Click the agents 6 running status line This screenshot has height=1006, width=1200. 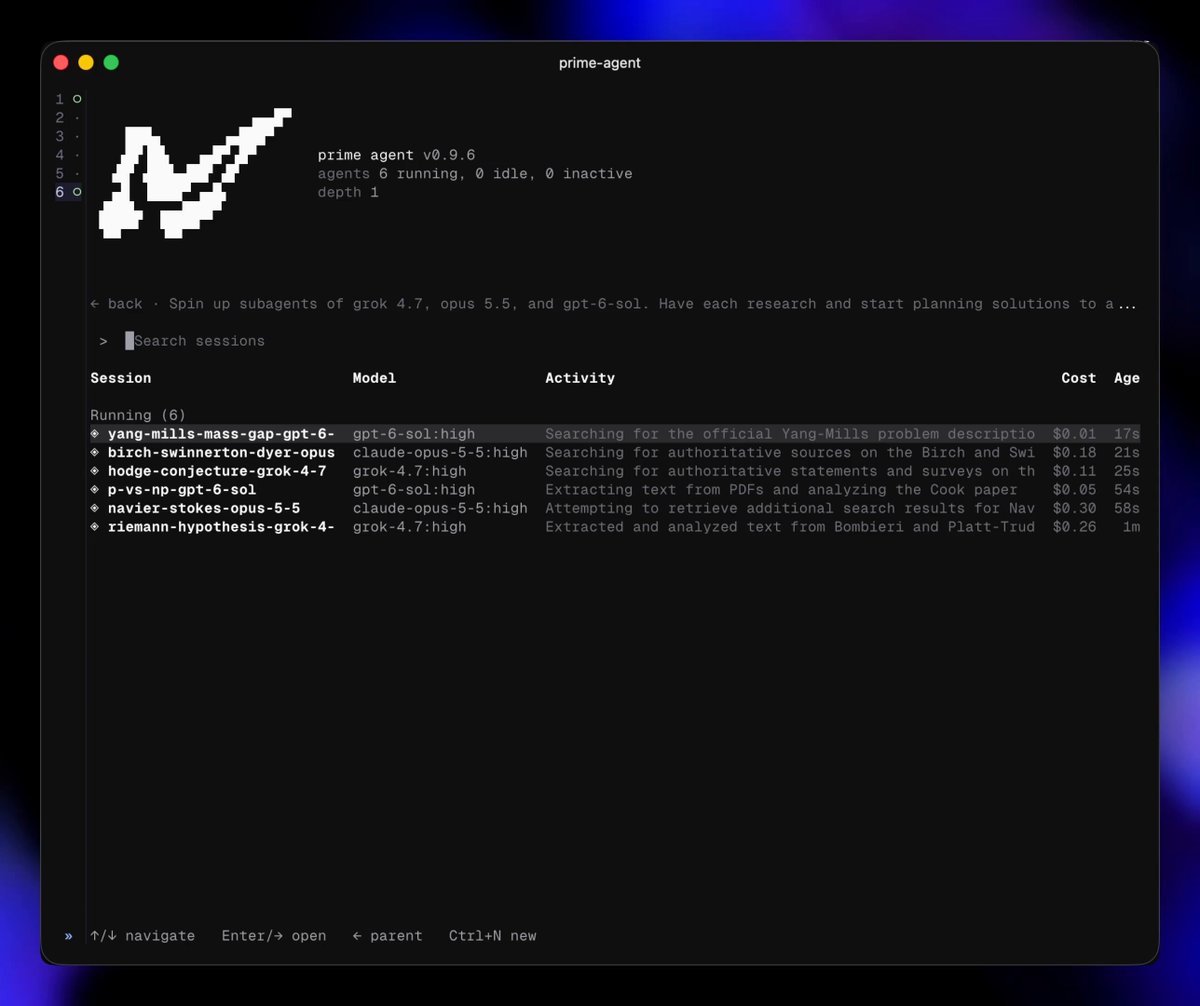(x=475, y=174)
